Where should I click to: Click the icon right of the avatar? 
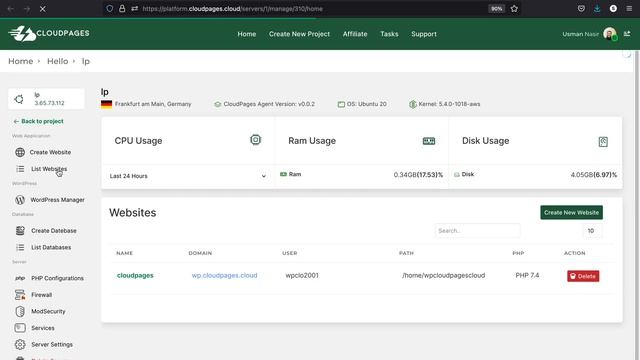(627, 34)
